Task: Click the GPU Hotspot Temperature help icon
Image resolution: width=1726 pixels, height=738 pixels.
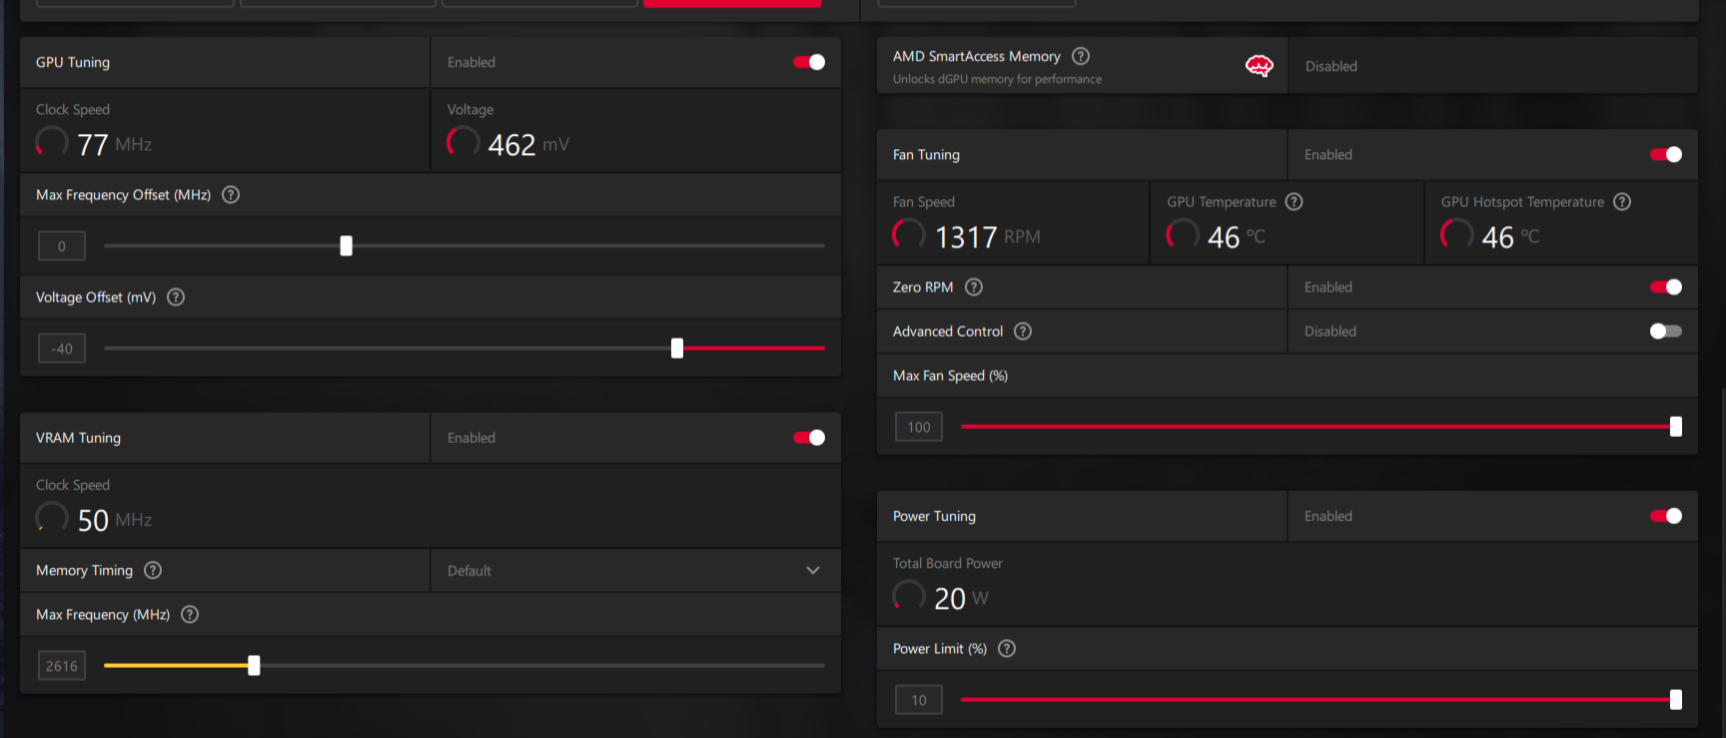Action: [x=1622, y=202]
